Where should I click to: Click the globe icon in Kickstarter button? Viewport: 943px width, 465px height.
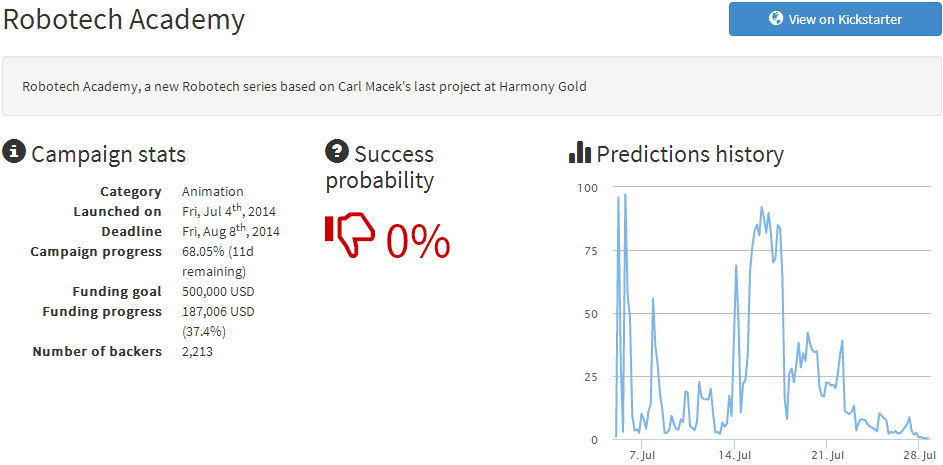(x=776, y=18)
